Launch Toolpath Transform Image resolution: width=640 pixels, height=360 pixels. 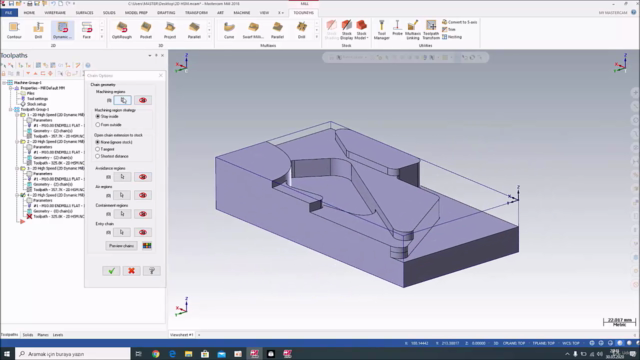431,30
